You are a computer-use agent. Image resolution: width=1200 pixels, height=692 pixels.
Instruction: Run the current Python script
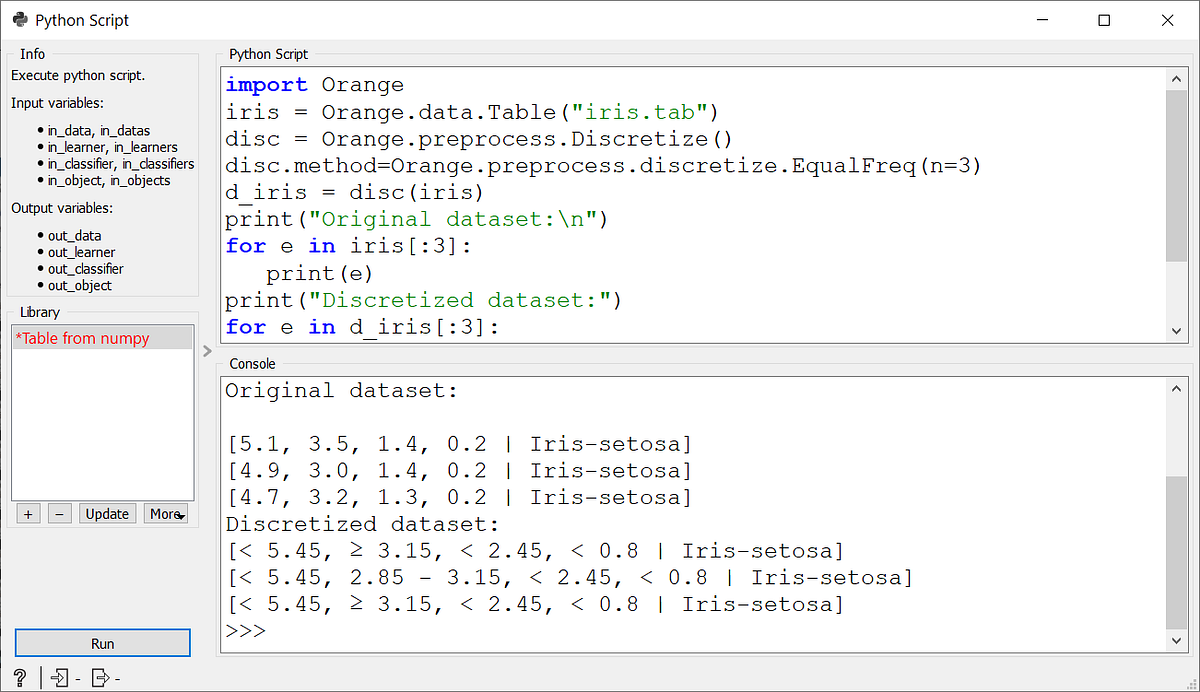(101, 642)
